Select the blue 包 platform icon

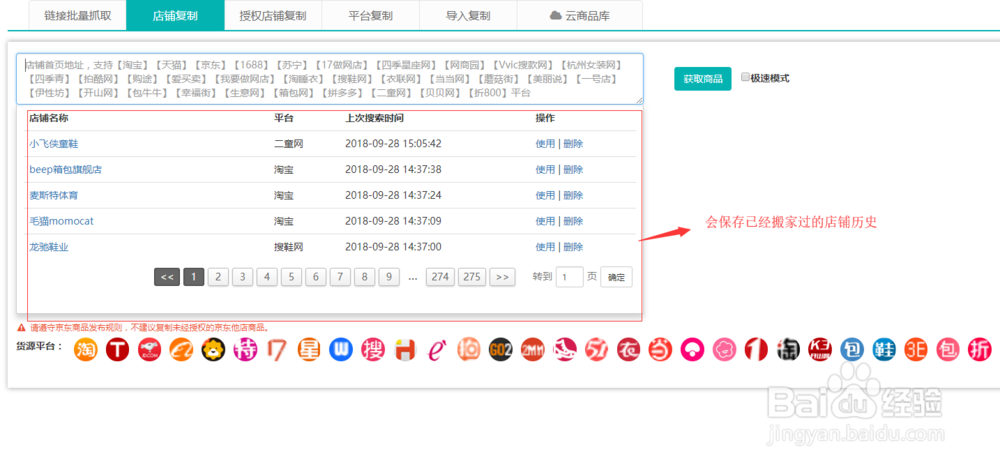tap(852, 349)
